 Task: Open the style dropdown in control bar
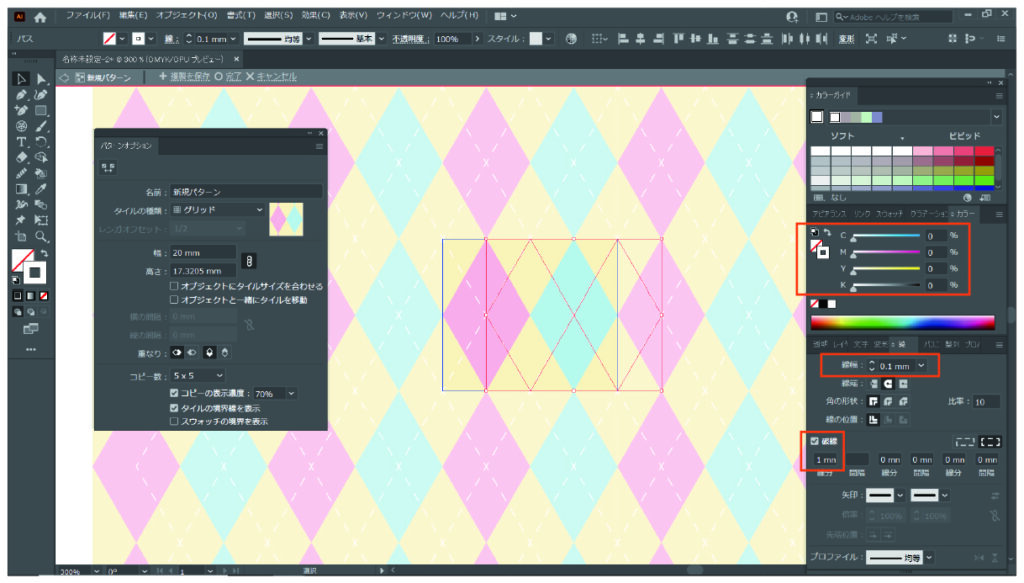(548, 39)
